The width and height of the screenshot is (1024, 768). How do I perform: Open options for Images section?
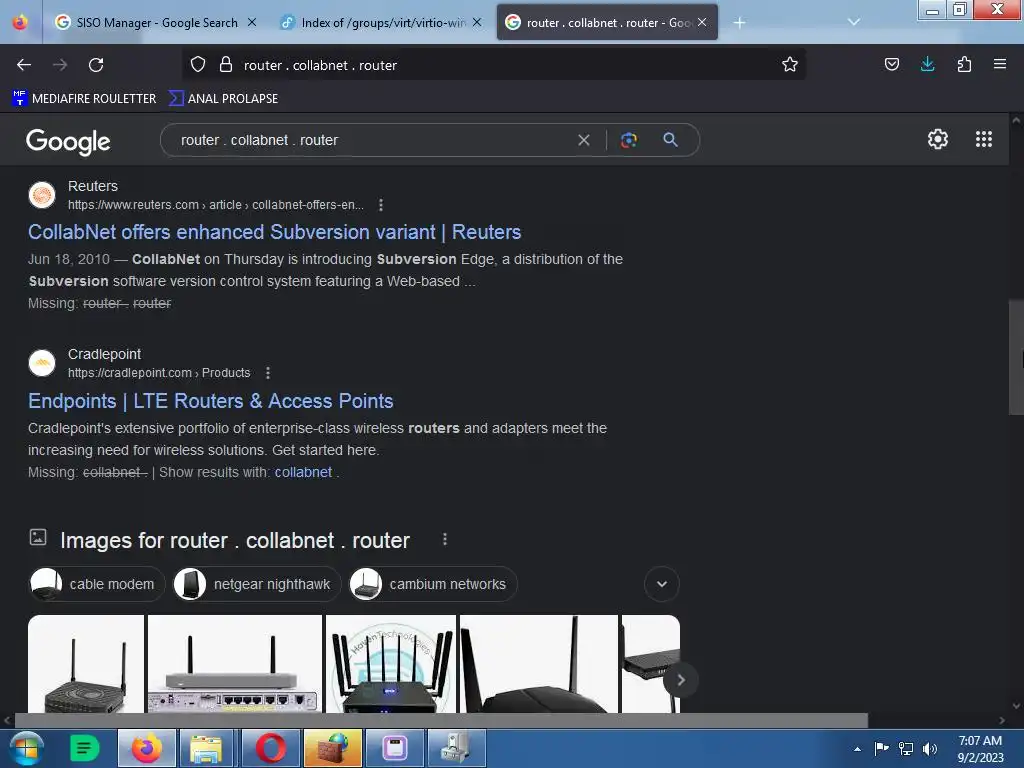(x=445, y=539)
